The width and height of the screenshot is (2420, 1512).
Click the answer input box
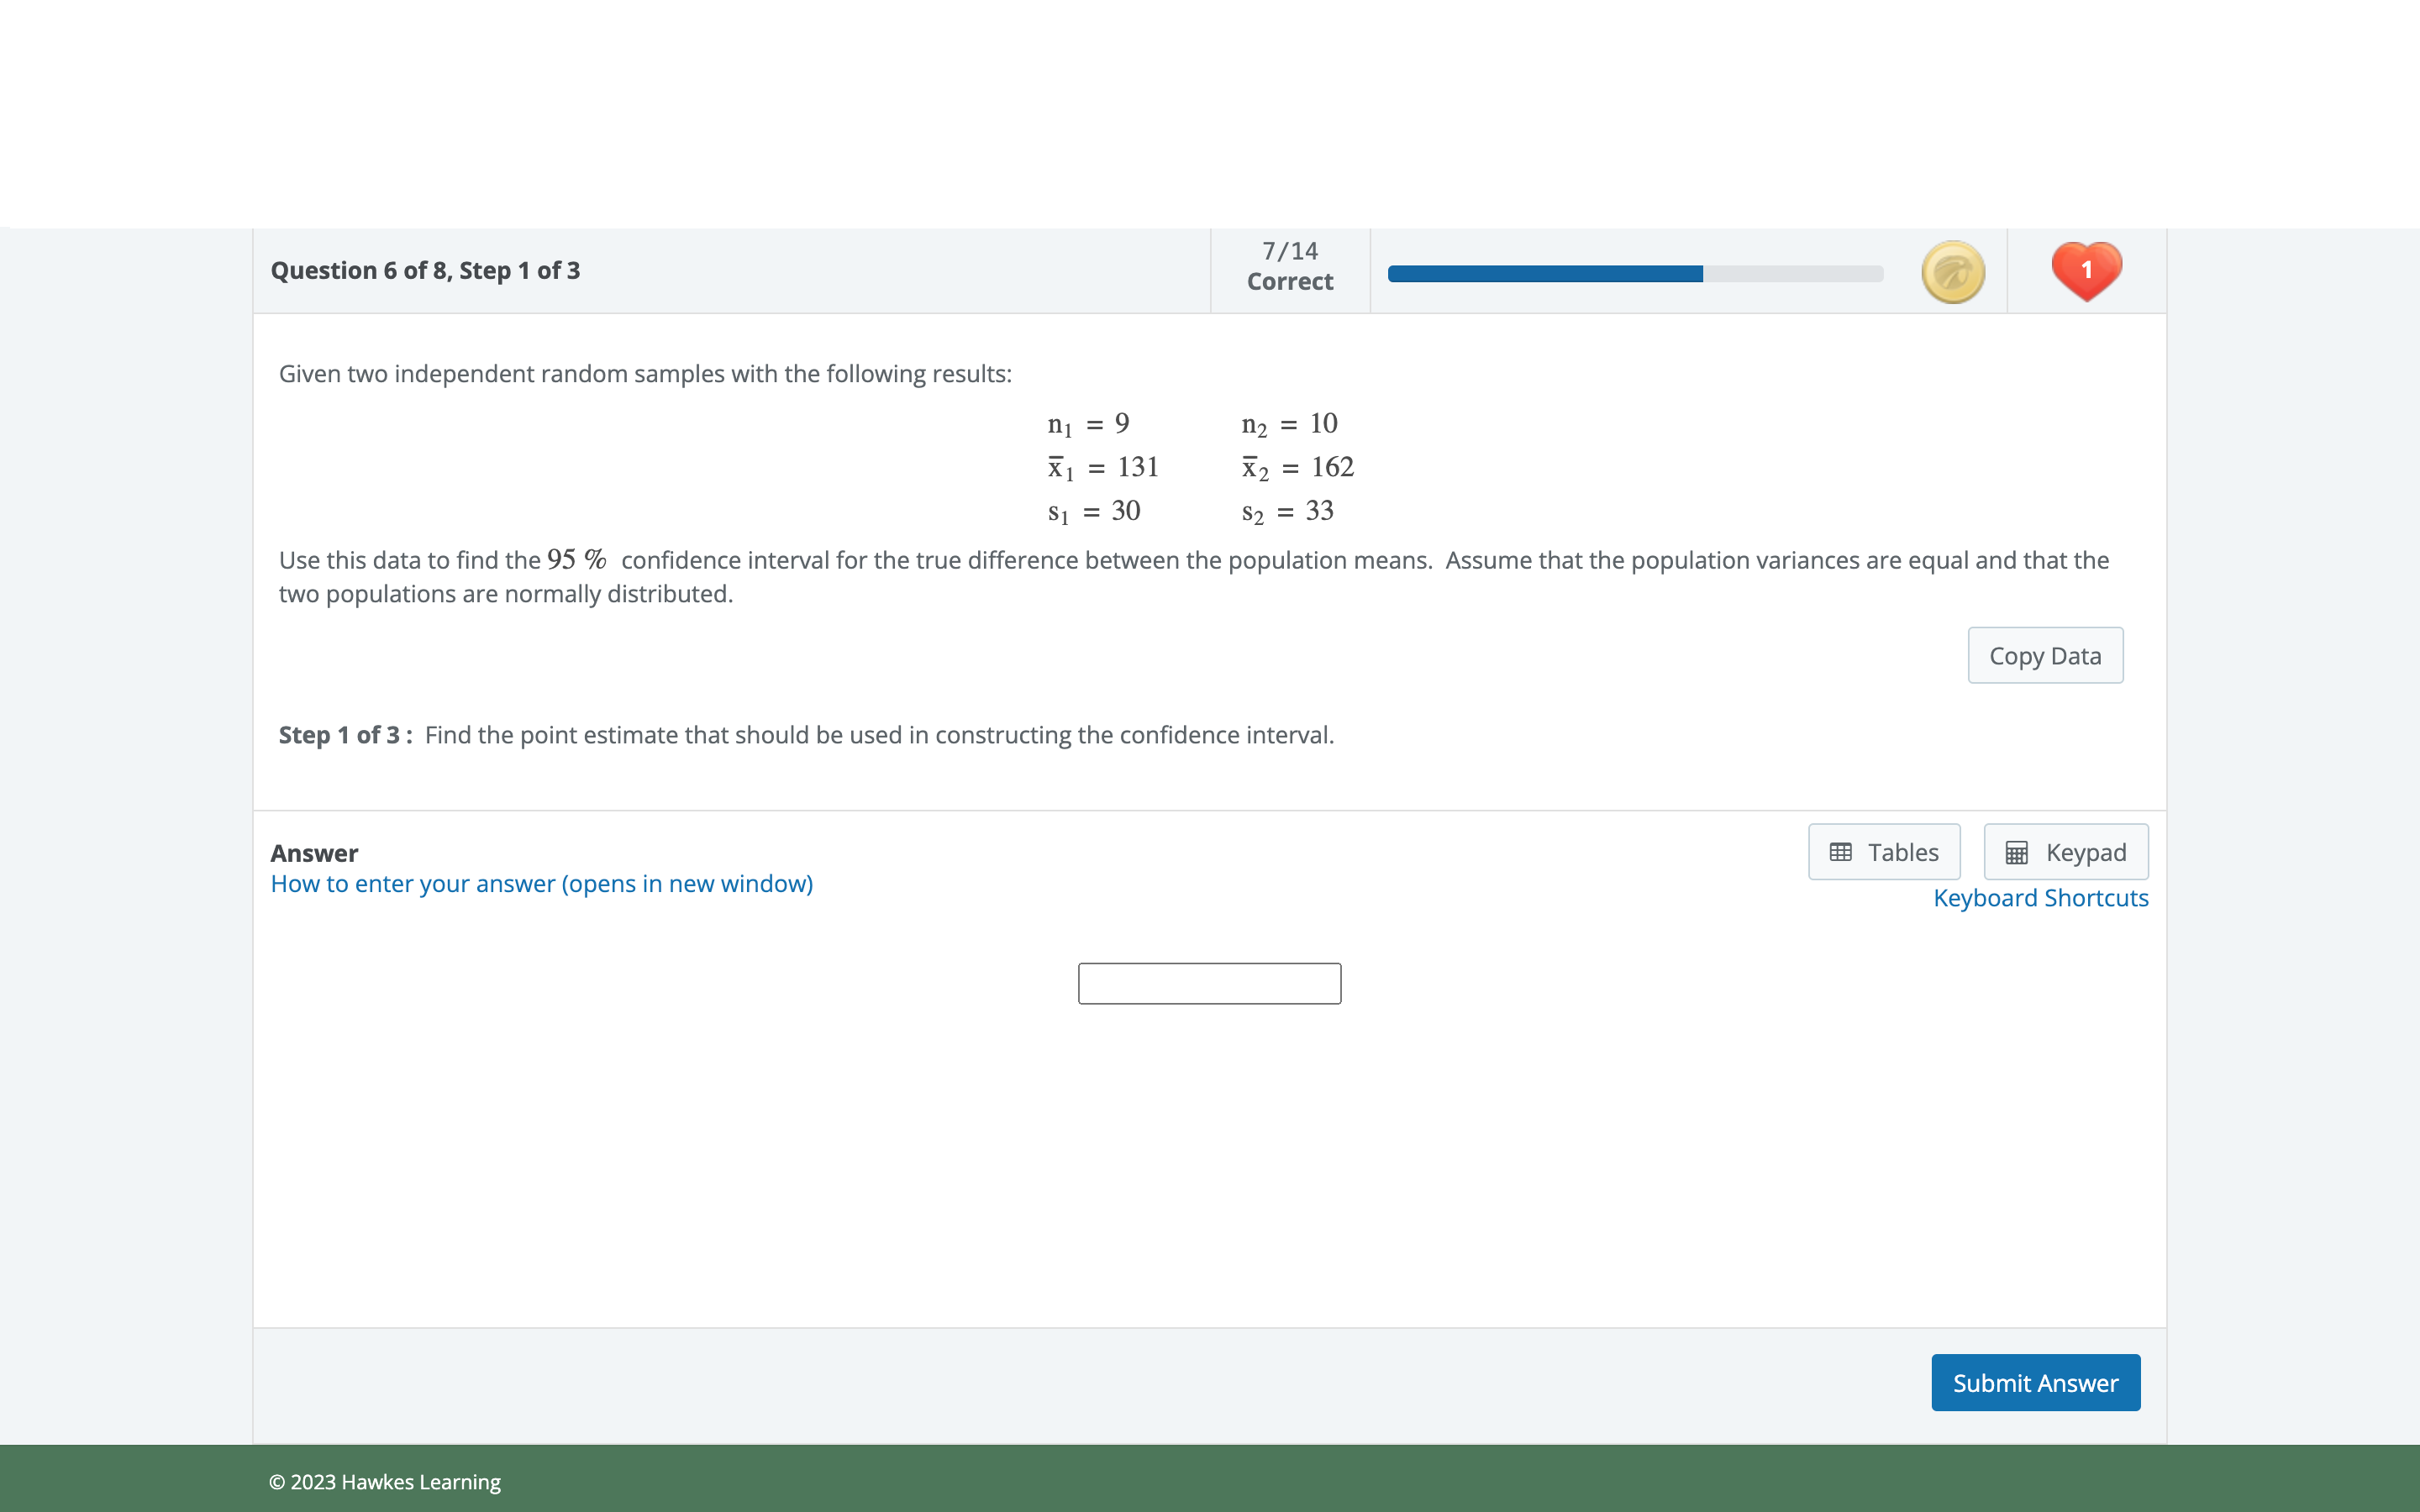click(1209, 984)
